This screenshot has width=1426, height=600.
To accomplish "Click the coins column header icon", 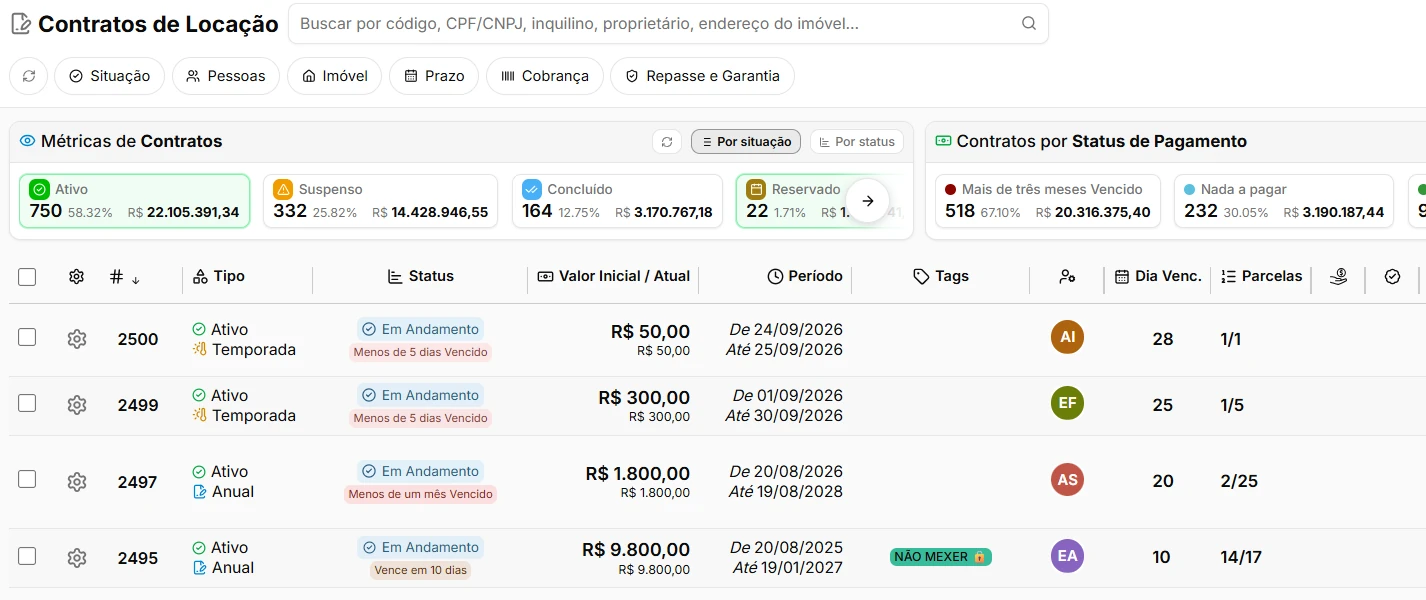I will click(1339, 277).
